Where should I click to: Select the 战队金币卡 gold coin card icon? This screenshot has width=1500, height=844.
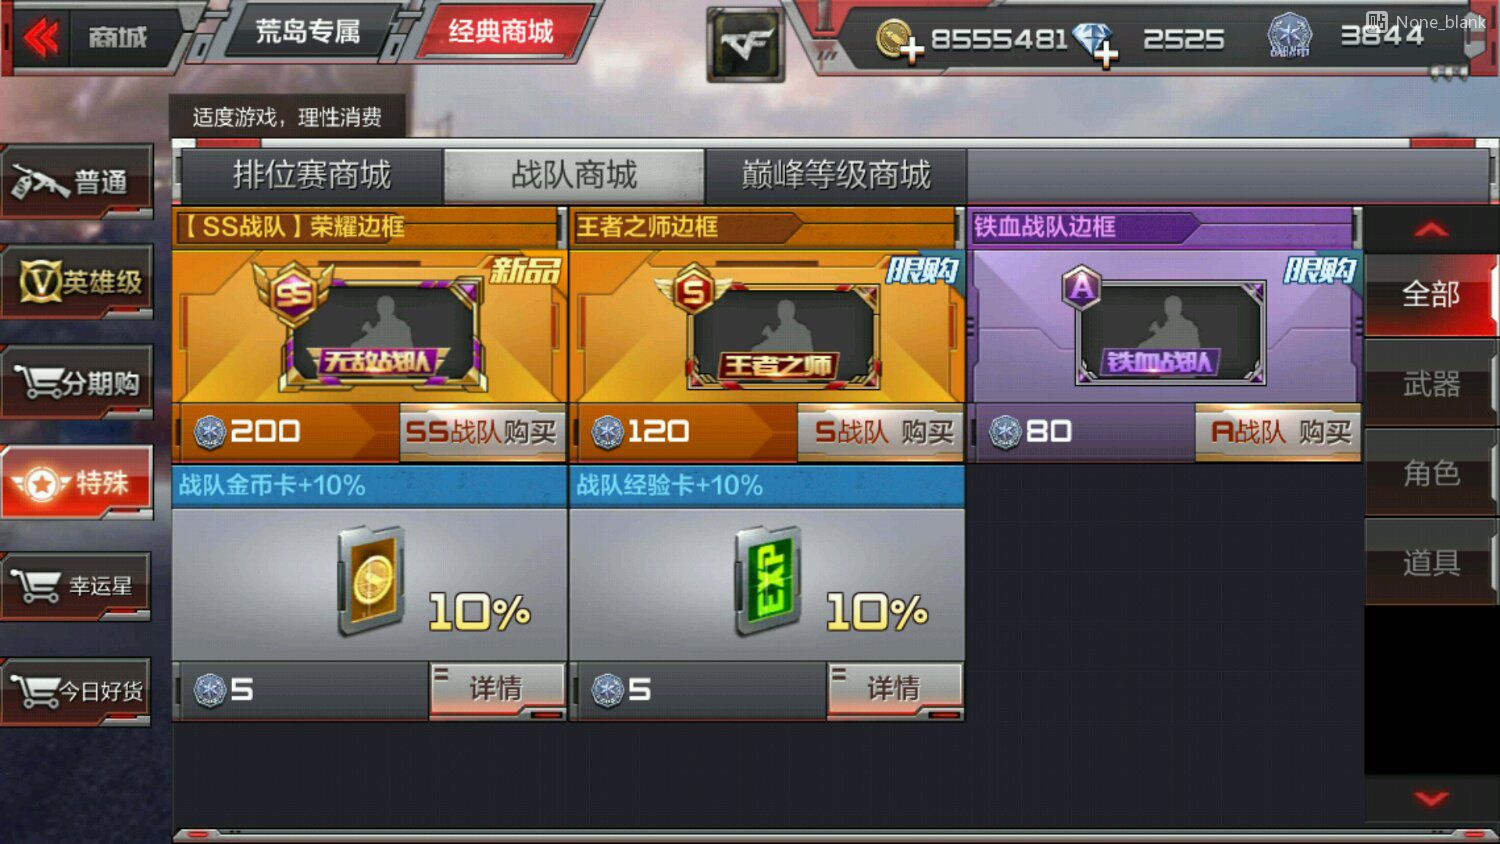[371, 581]
